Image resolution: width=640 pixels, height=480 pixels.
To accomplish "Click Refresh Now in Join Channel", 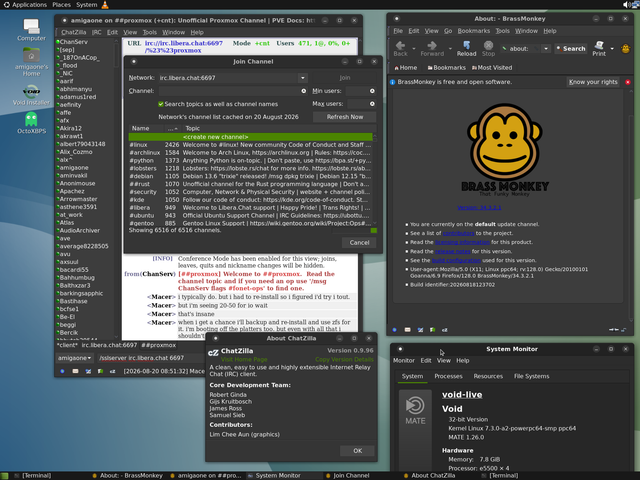I will coord(344,117).
